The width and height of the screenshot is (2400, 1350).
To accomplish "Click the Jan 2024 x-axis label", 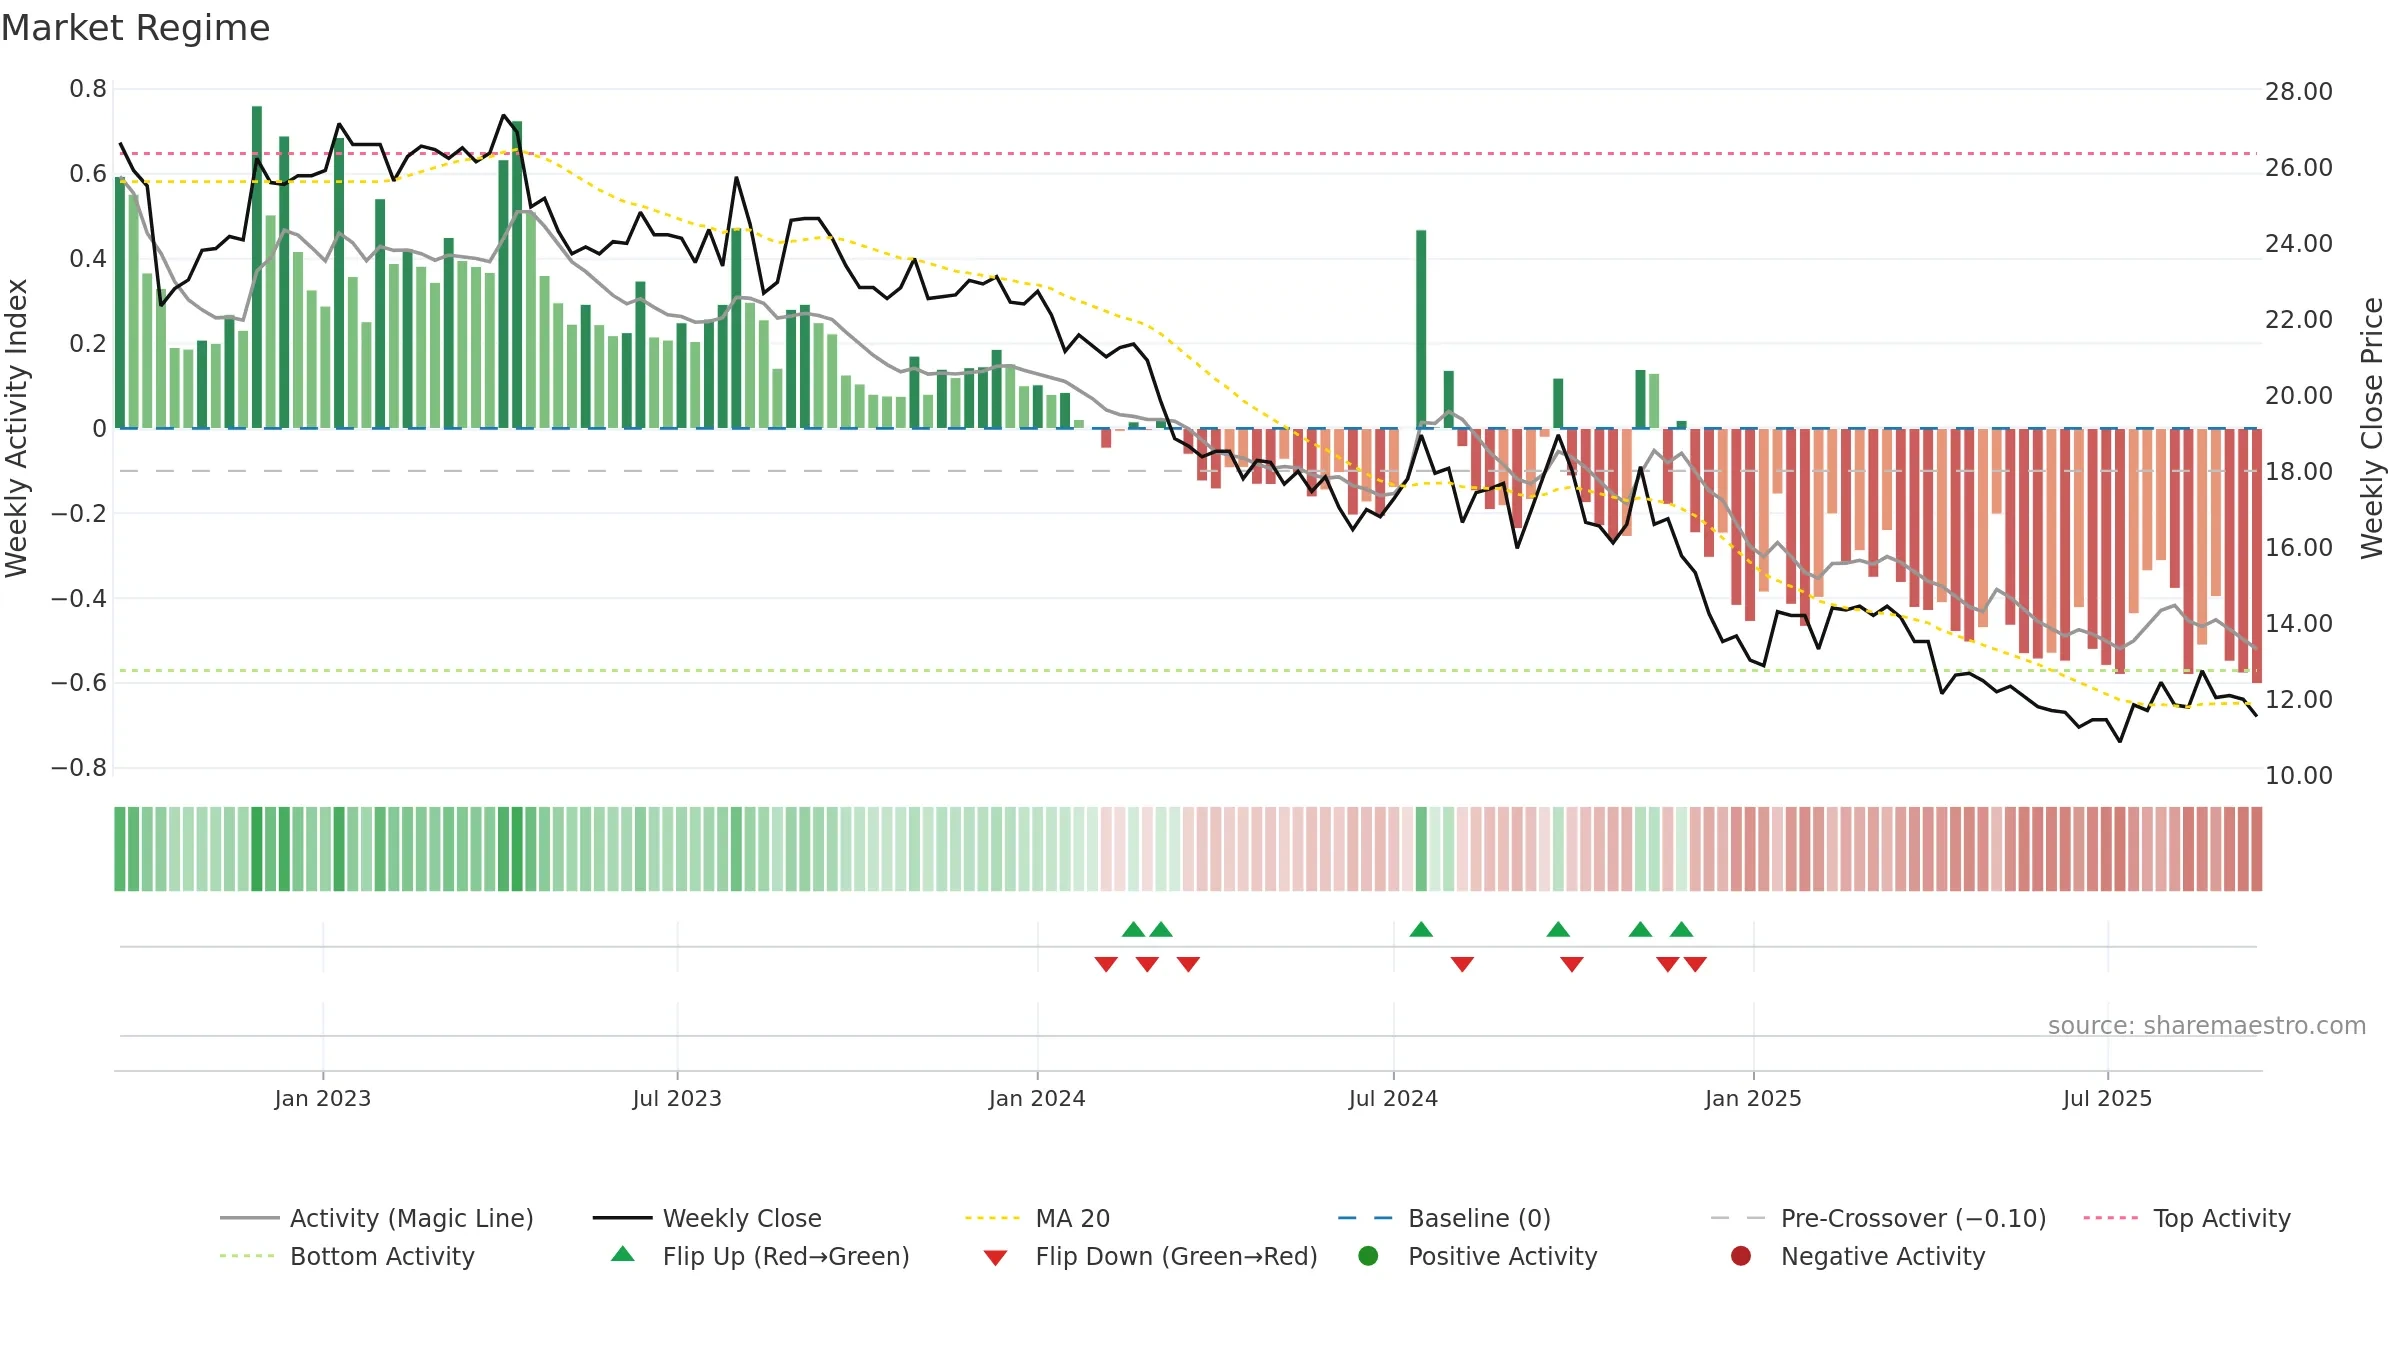I will click(x=1037, y=1099).
